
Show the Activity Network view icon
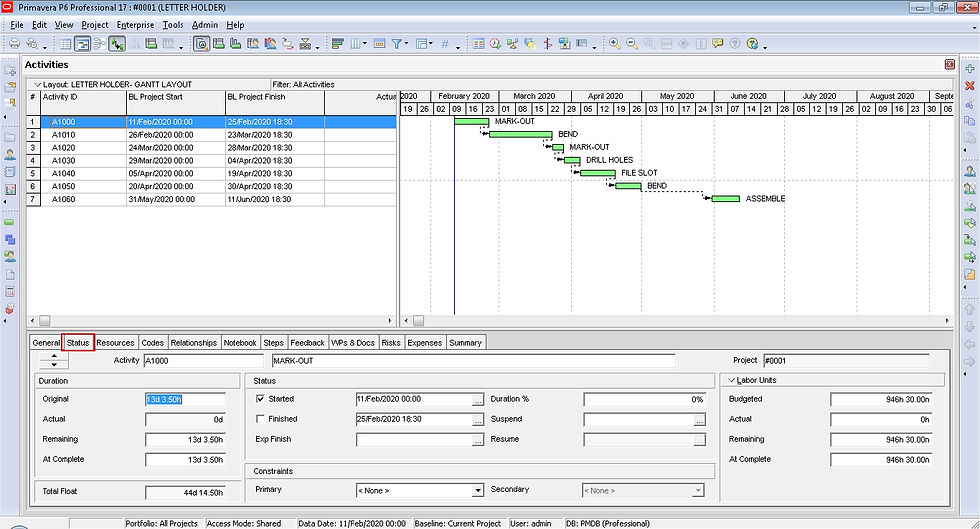[x=99, y=44]
